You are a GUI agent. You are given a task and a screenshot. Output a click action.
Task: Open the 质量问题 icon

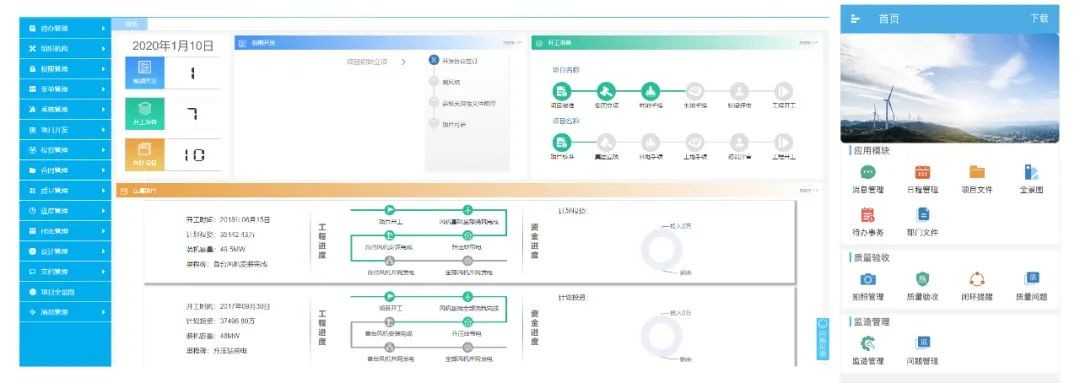(x=1031, y=279)
